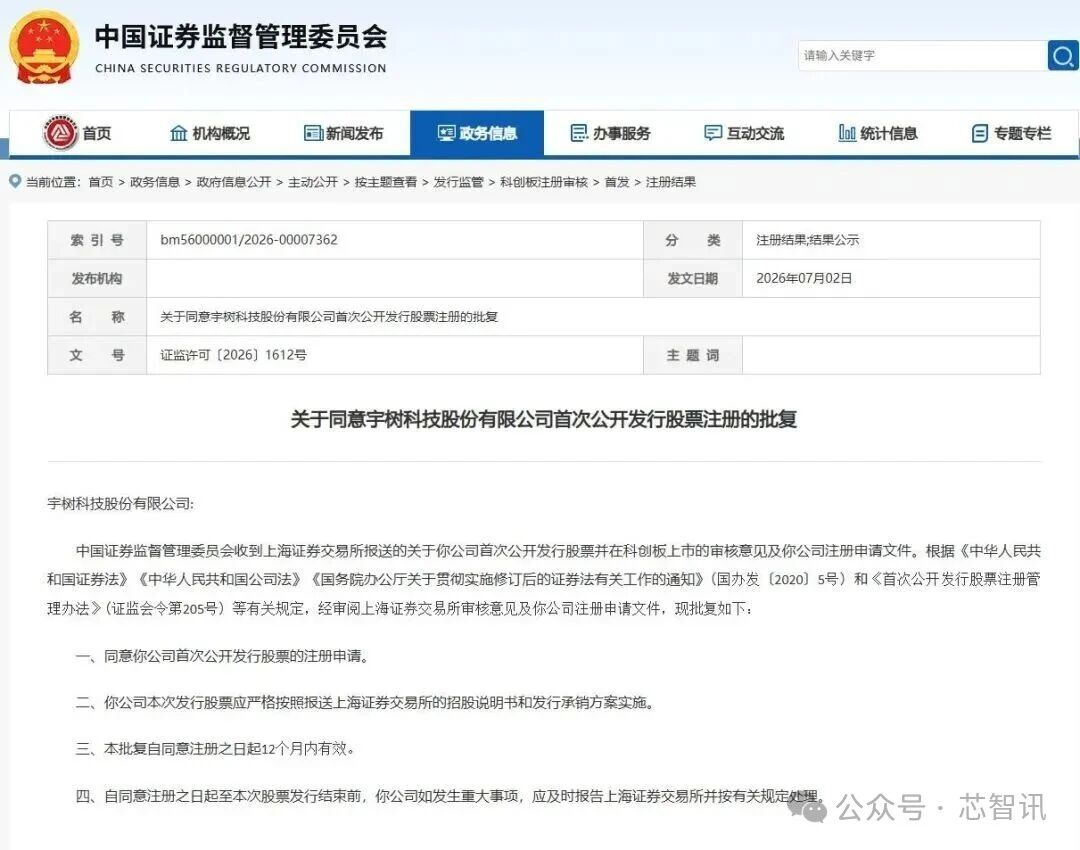The height and width of the screenshot is (850, 1080).
Task: Follow the 首页 breadcrumb link
Action: point(101,182)
